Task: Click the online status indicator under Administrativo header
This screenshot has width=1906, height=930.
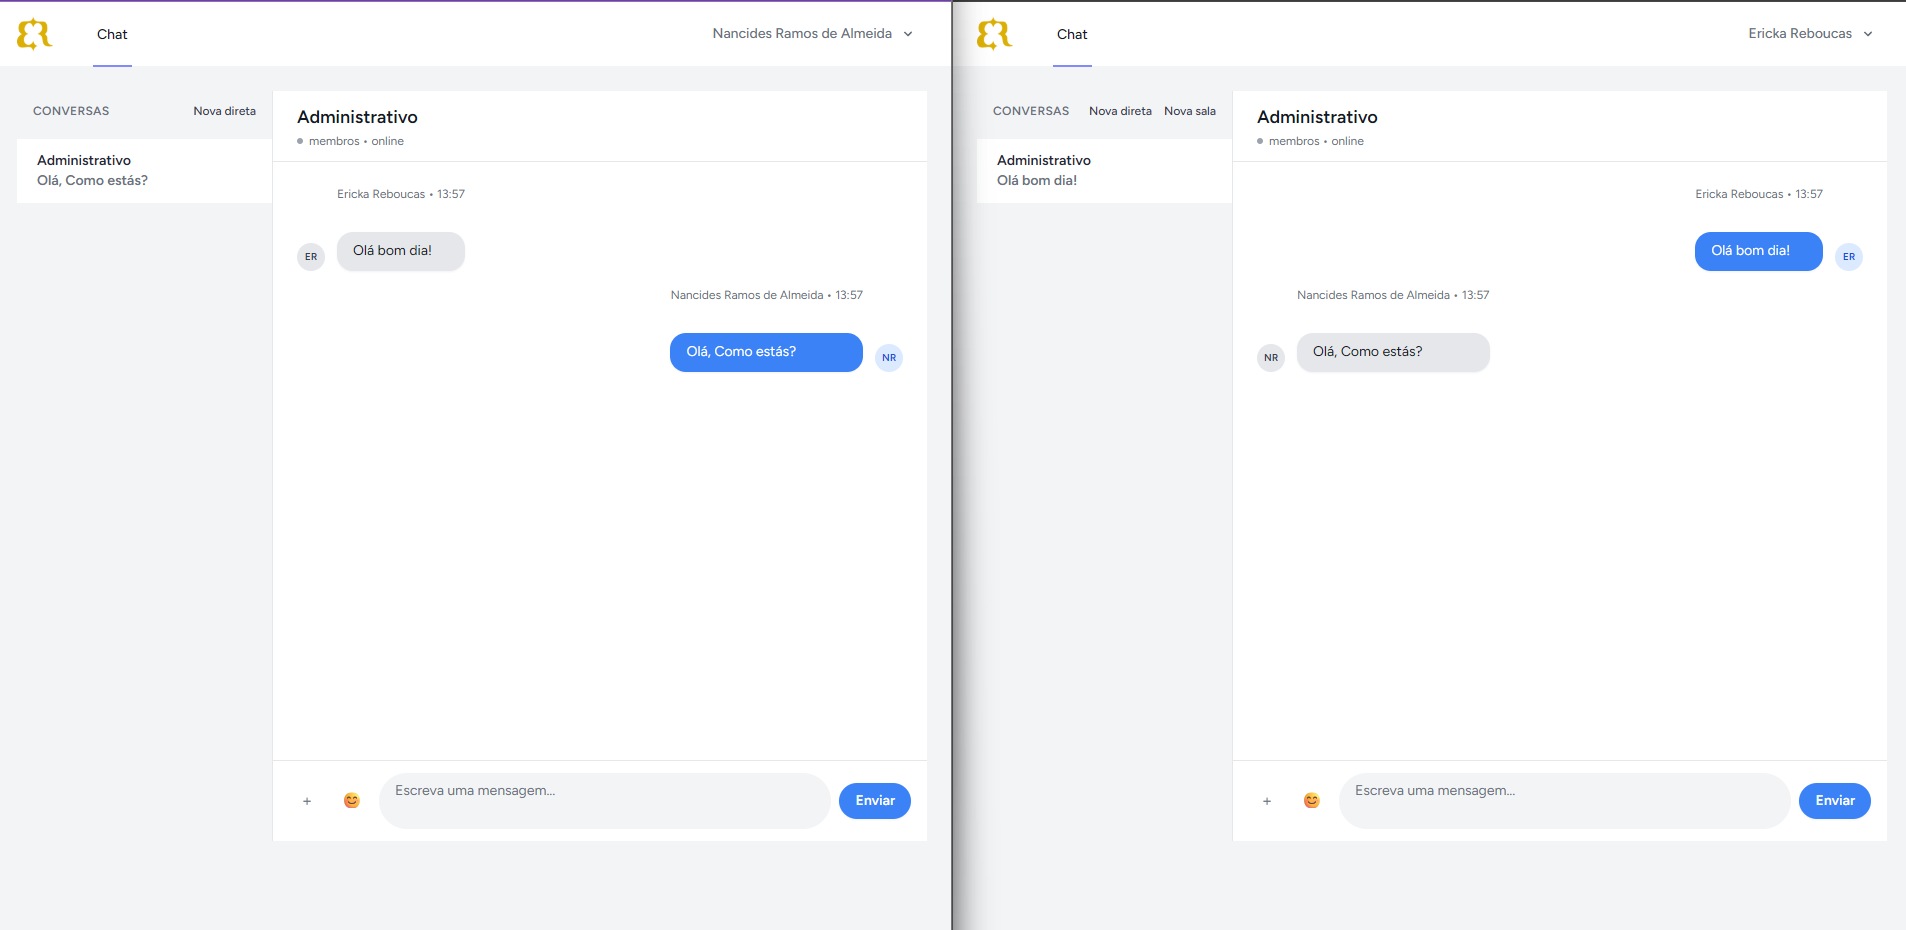Action: [x=301, y=141]
